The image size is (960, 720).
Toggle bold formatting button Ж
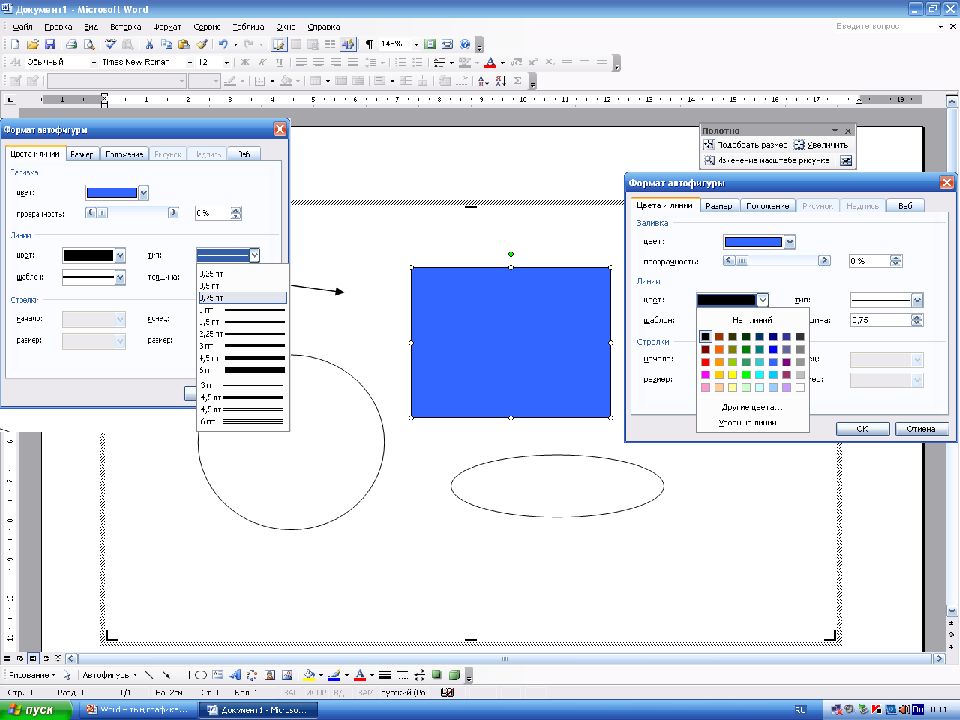[245, 62]
